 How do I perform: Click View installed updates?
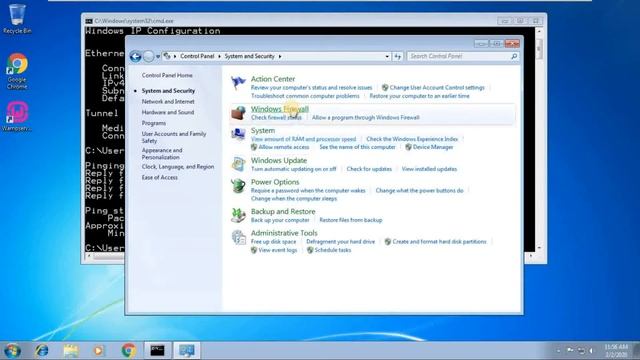[429, 169]
